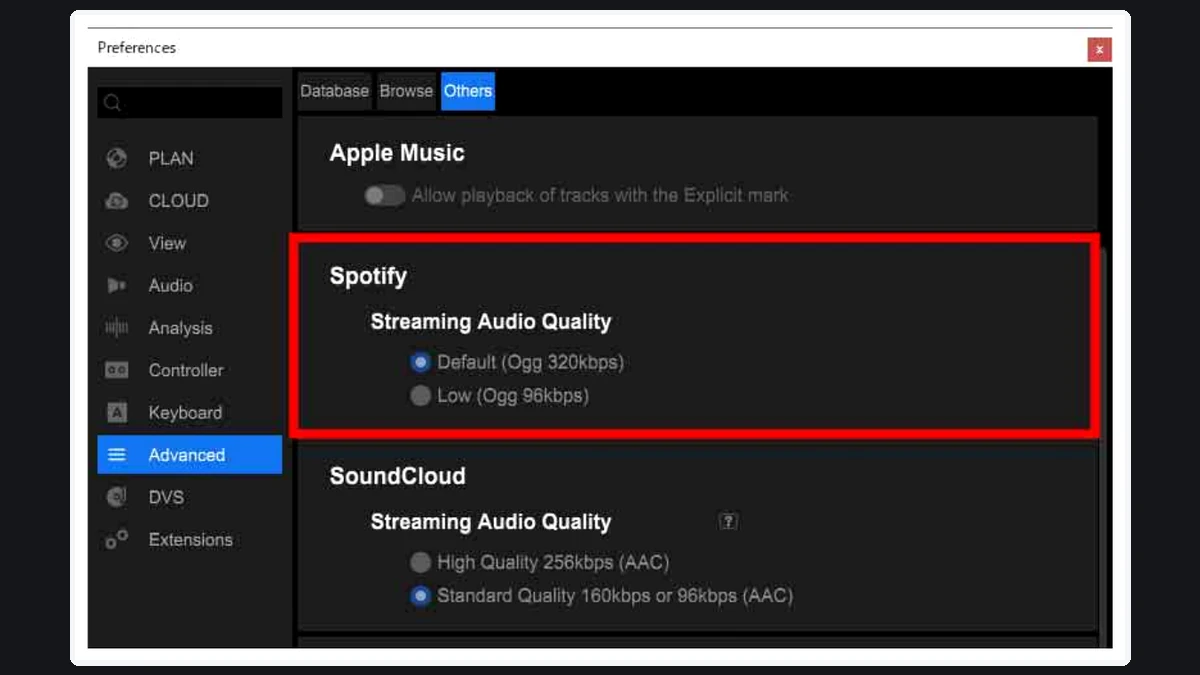Select the Analysis category
Image resolution: width=1200 pixels, height=675 pixels.
point(190,328)
